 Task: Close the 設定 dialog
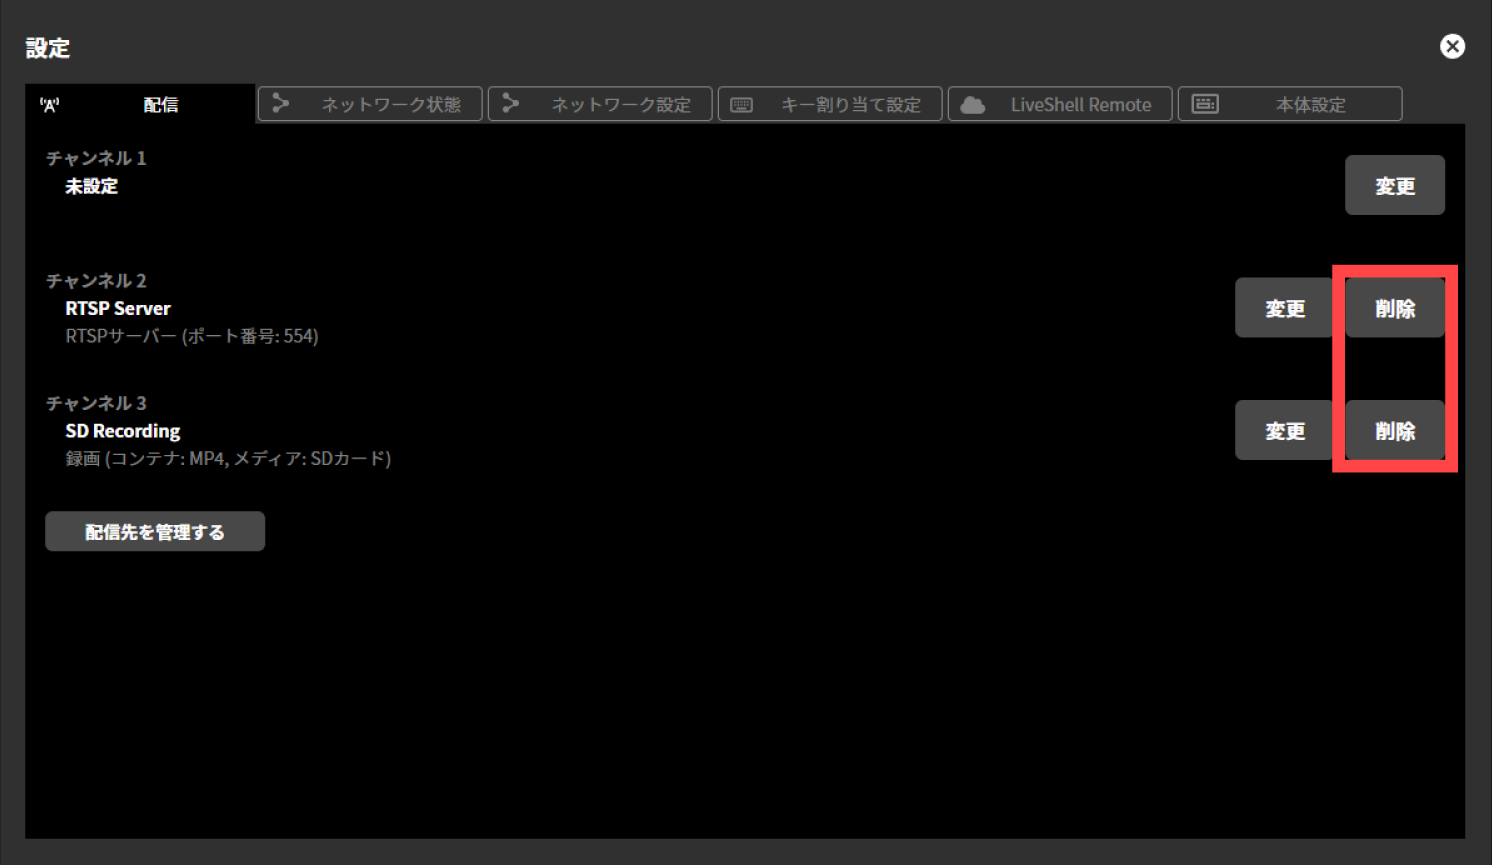pos(1452,46)
